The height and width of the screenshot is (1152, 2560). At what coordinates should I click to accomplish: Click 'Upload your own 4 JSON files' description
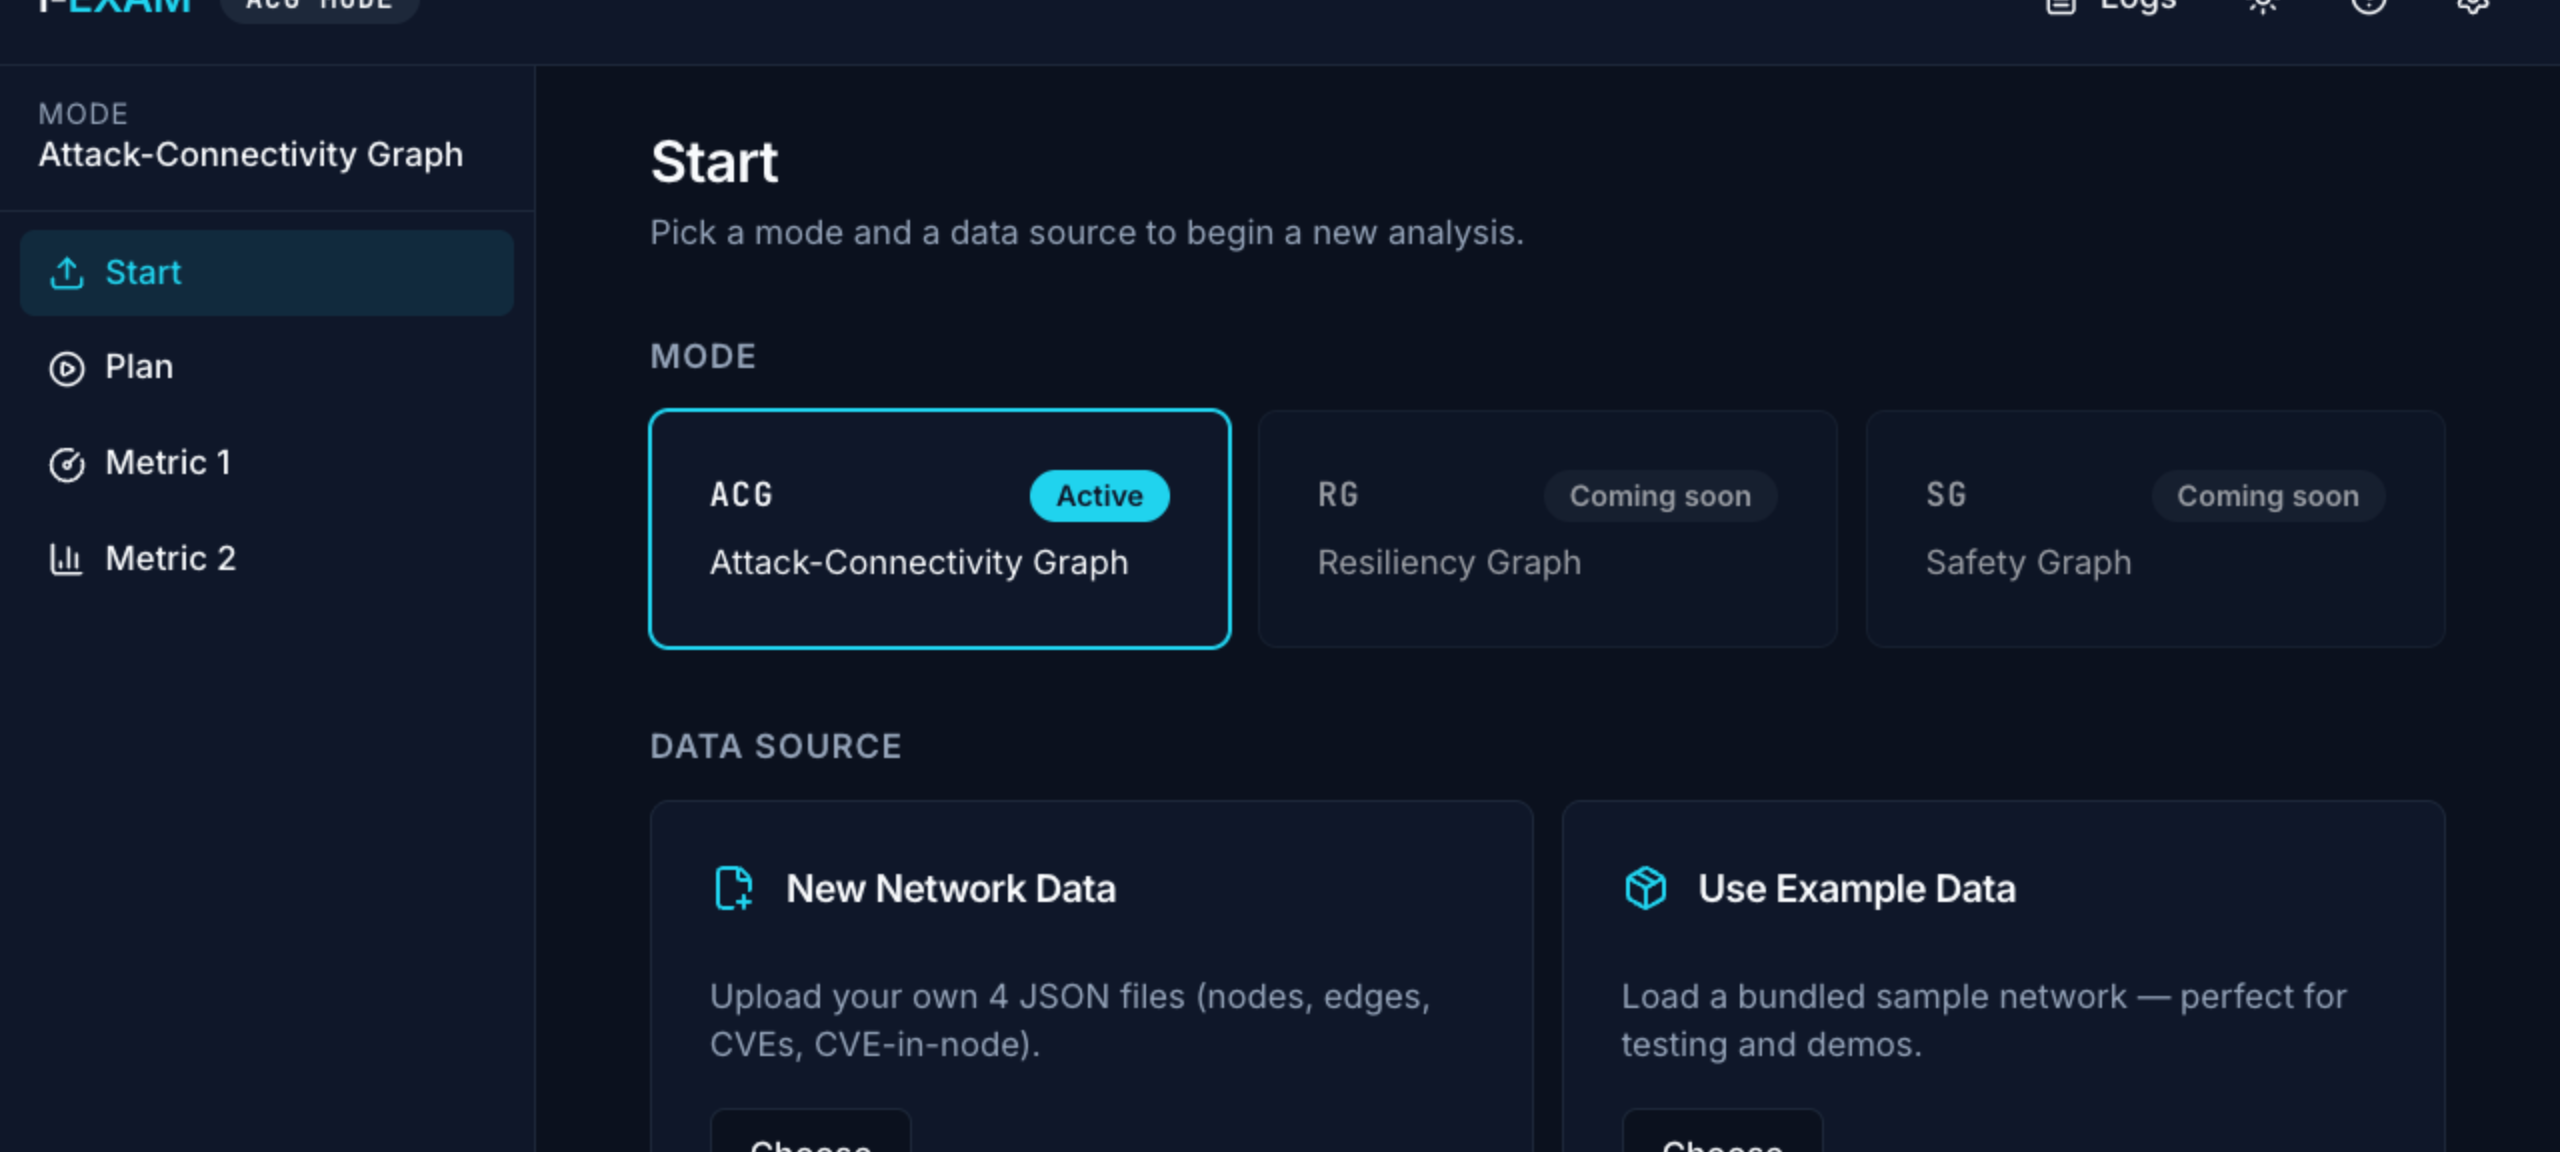coord(1070,1020)
